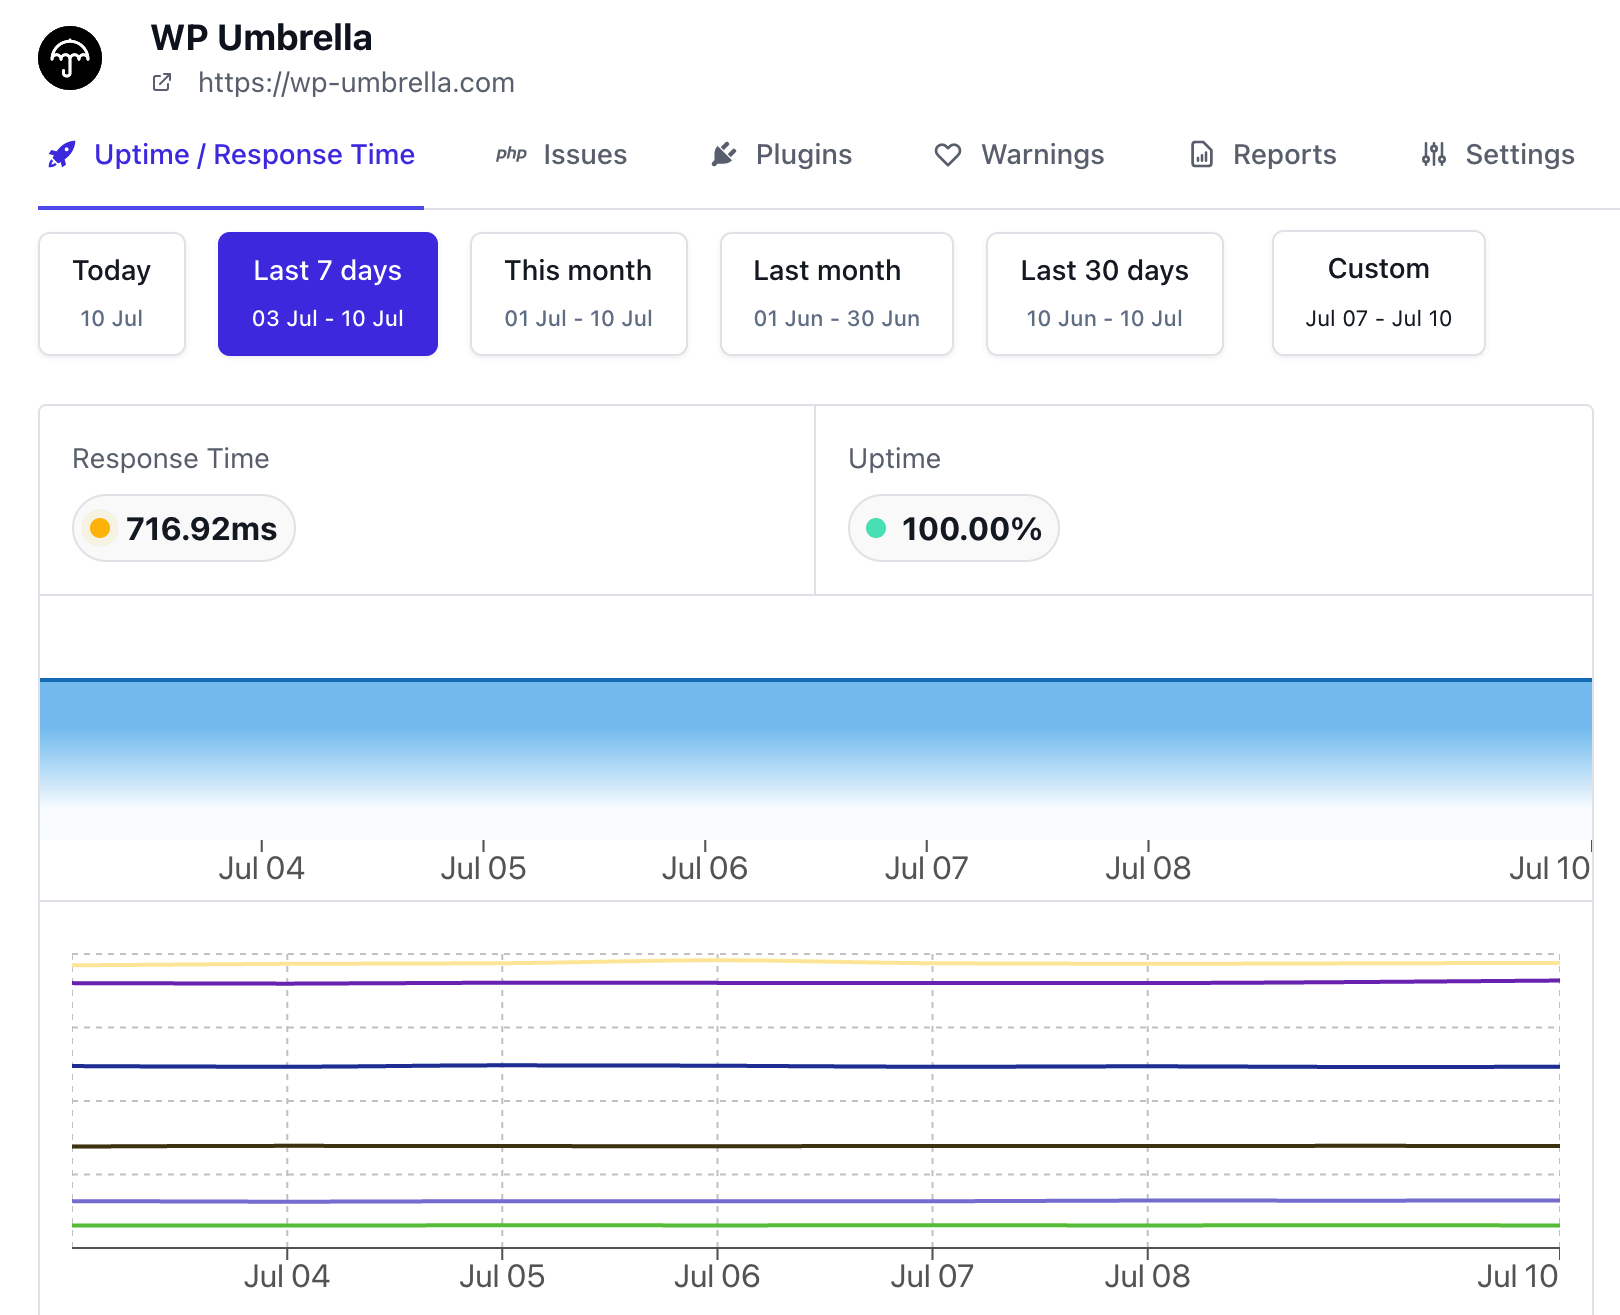Open the Reports tab
Image resolution: width=1620 pixels, height=1315 pixels.
pos(1263,155)
